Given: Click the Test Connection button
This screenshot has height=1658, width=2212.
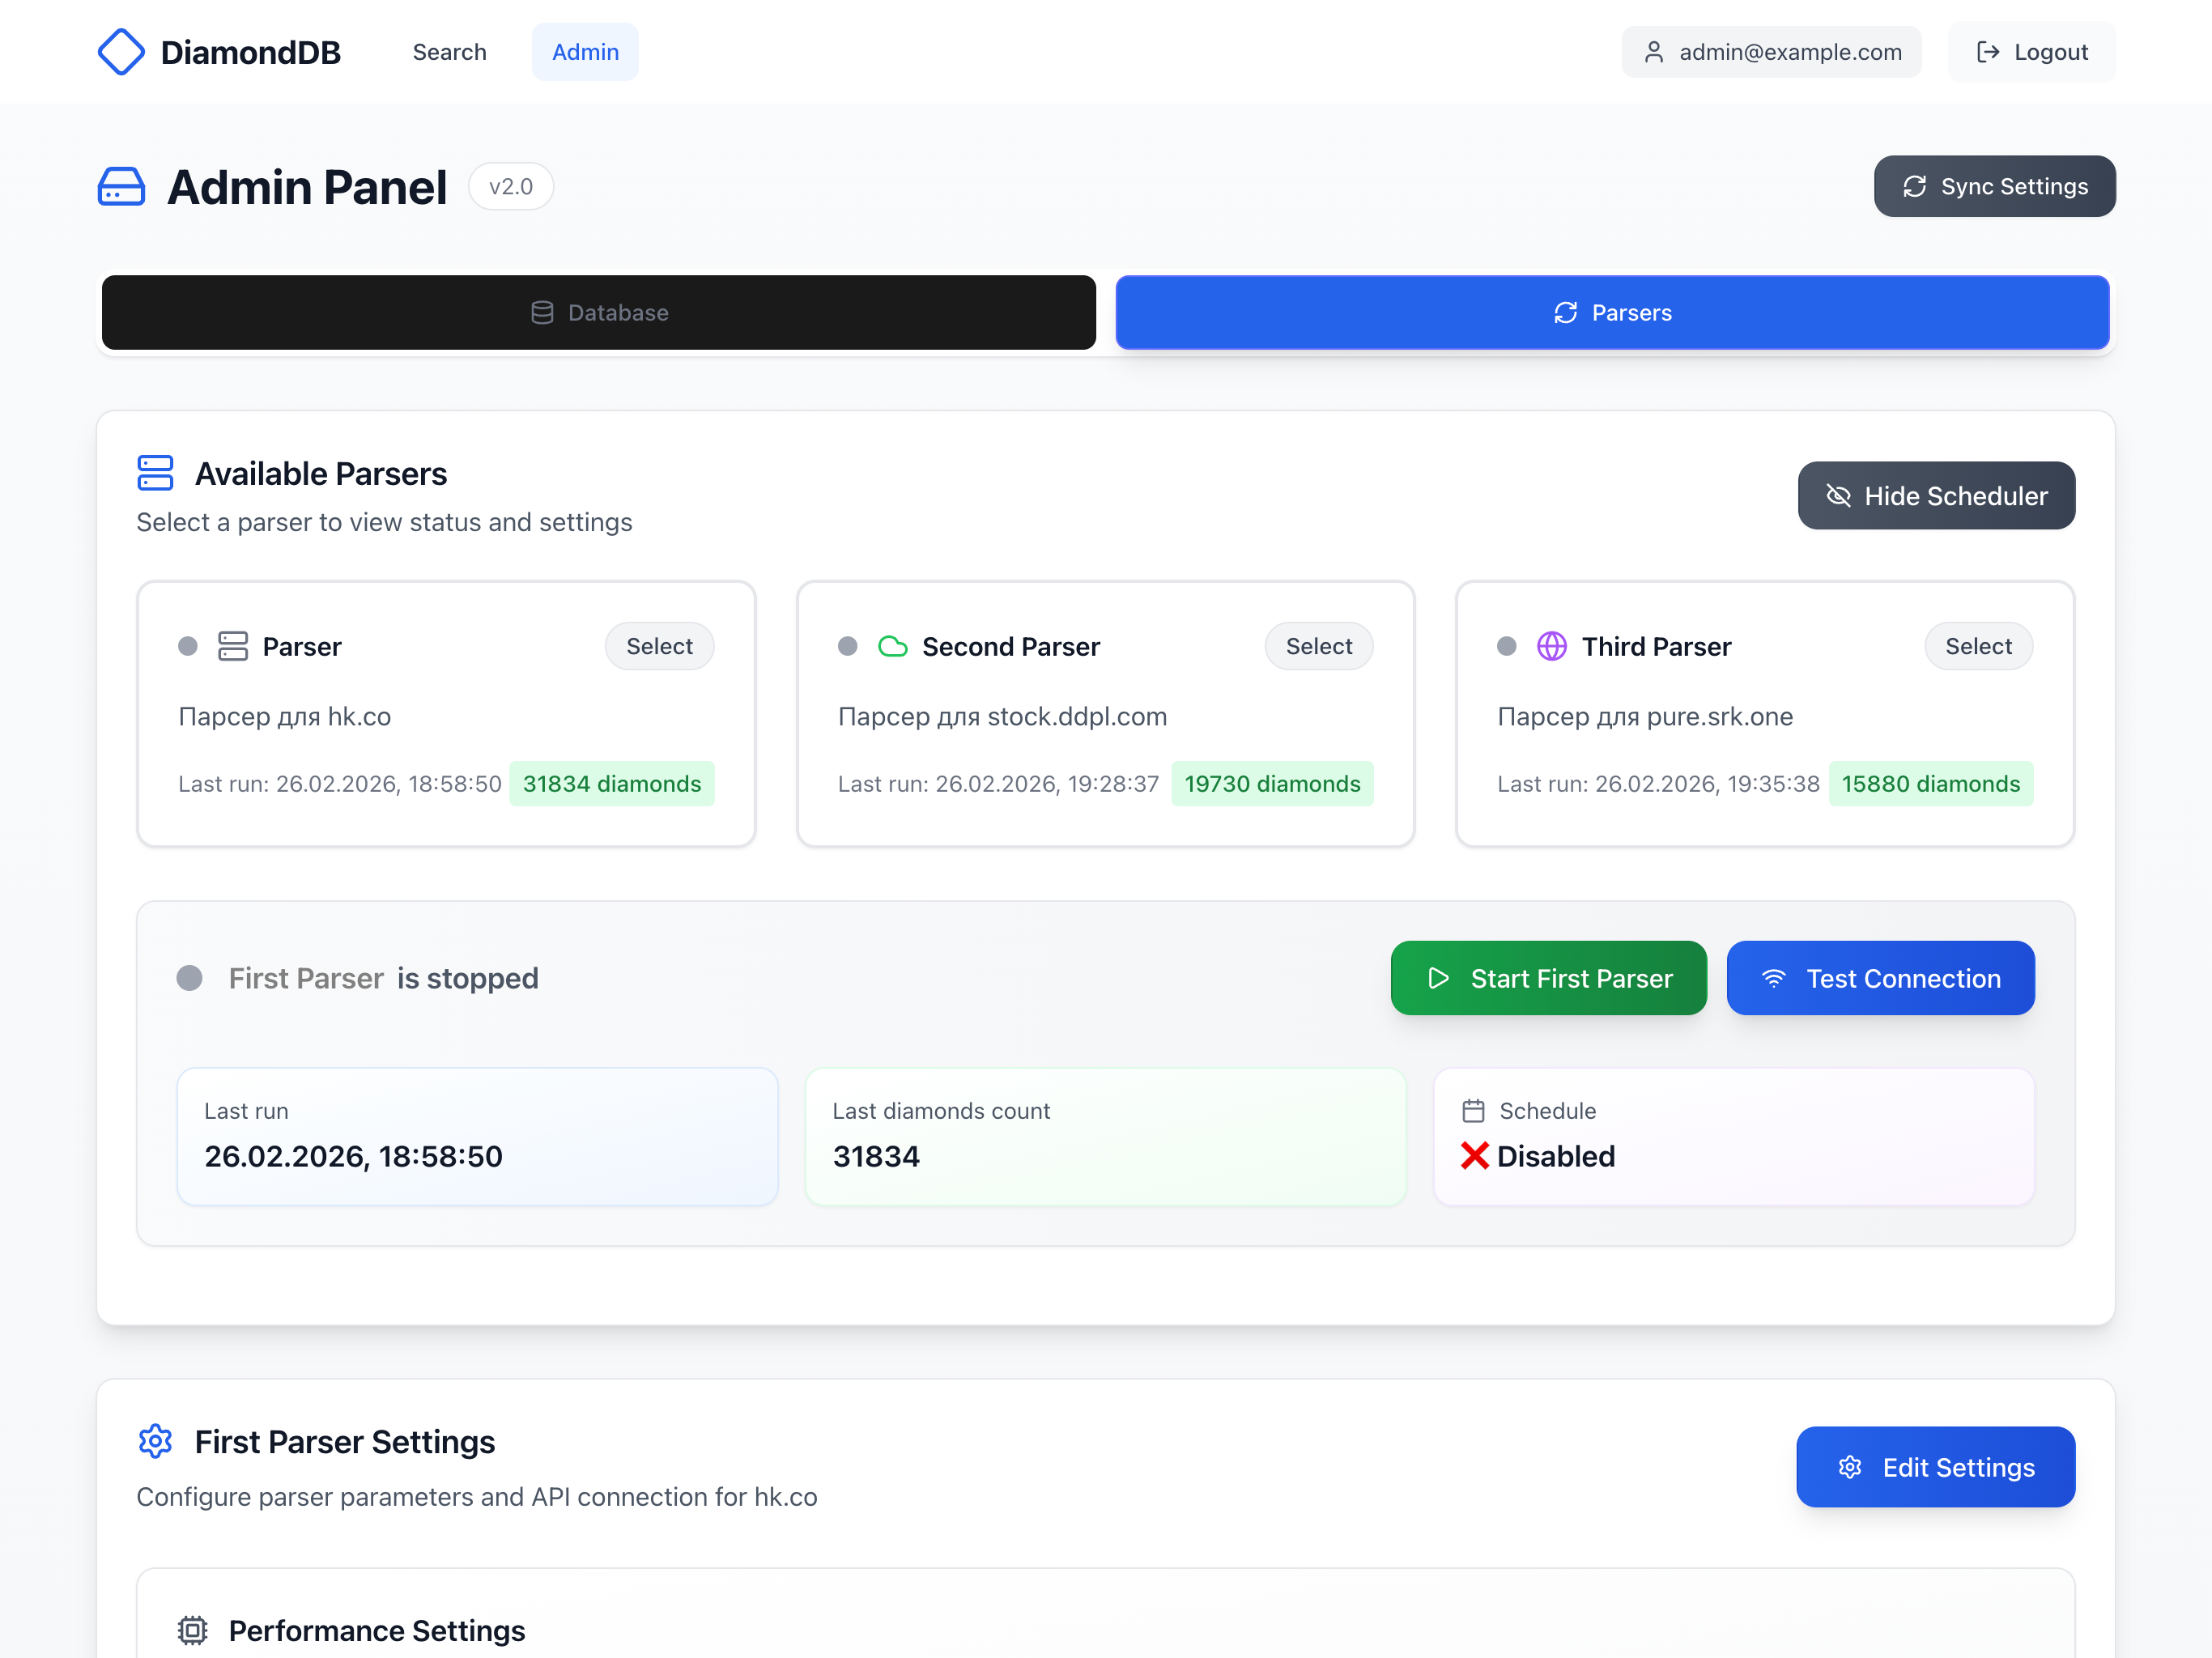Looking at the screenshot, I should (1880, 978).
